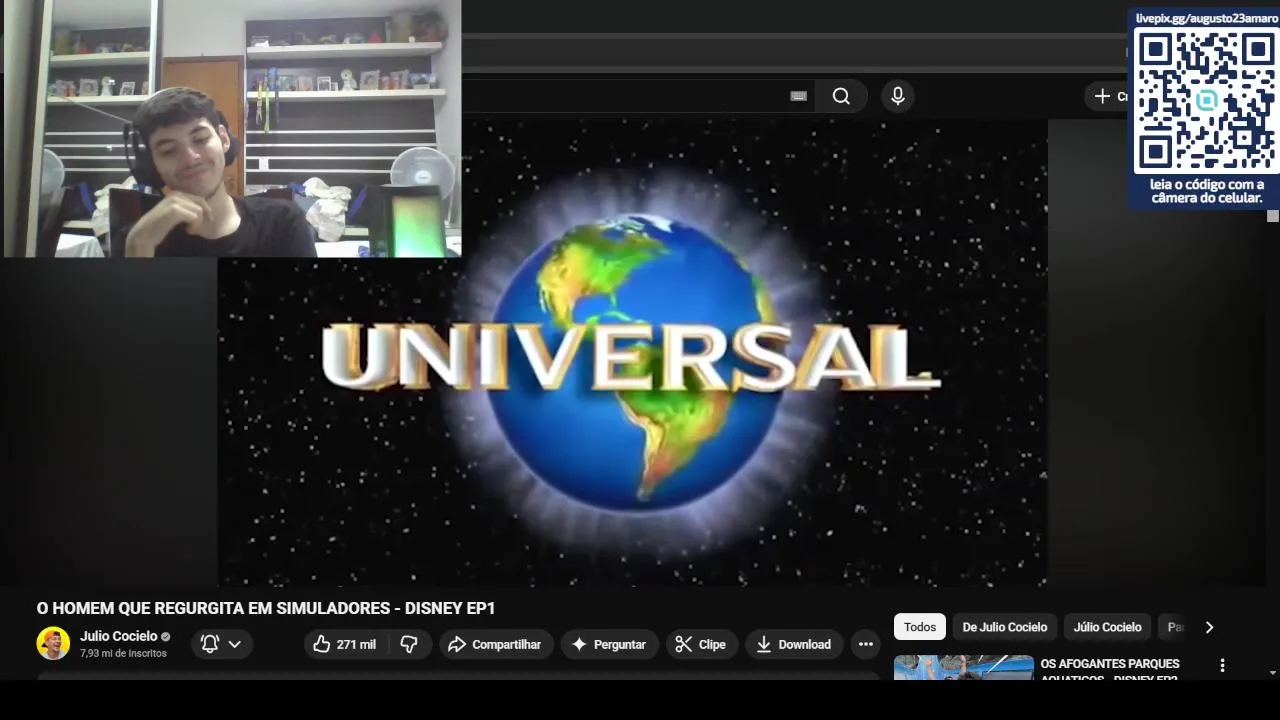The height and width of the screenshot is (720, 1280).
Task: Click the webcam overlay of streamer
Action: [x=233, y=129]
